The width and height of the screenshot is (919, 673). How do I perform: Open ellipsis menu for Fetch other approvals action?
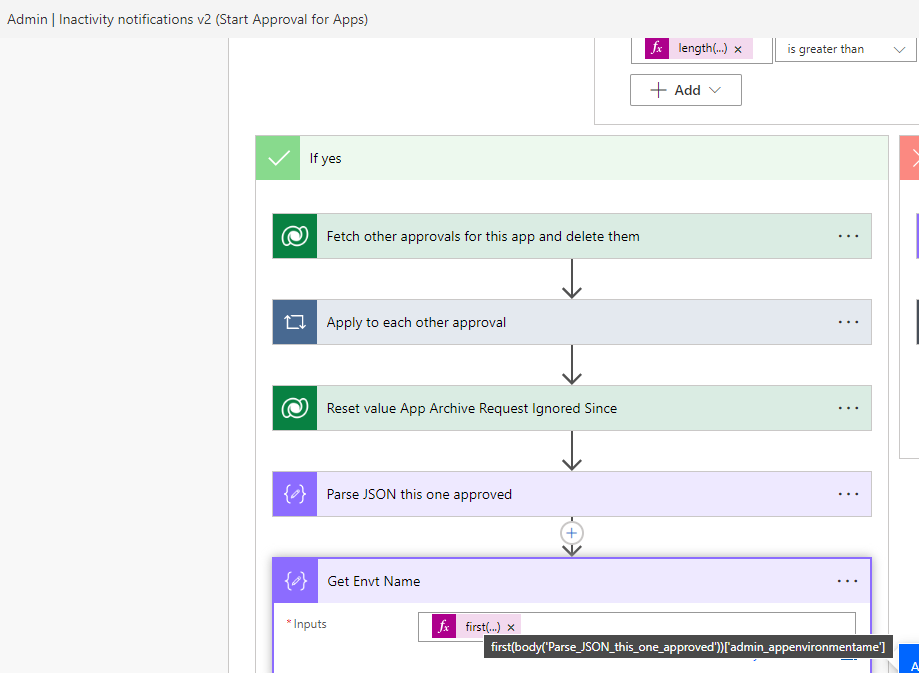(x=848, y=236)
